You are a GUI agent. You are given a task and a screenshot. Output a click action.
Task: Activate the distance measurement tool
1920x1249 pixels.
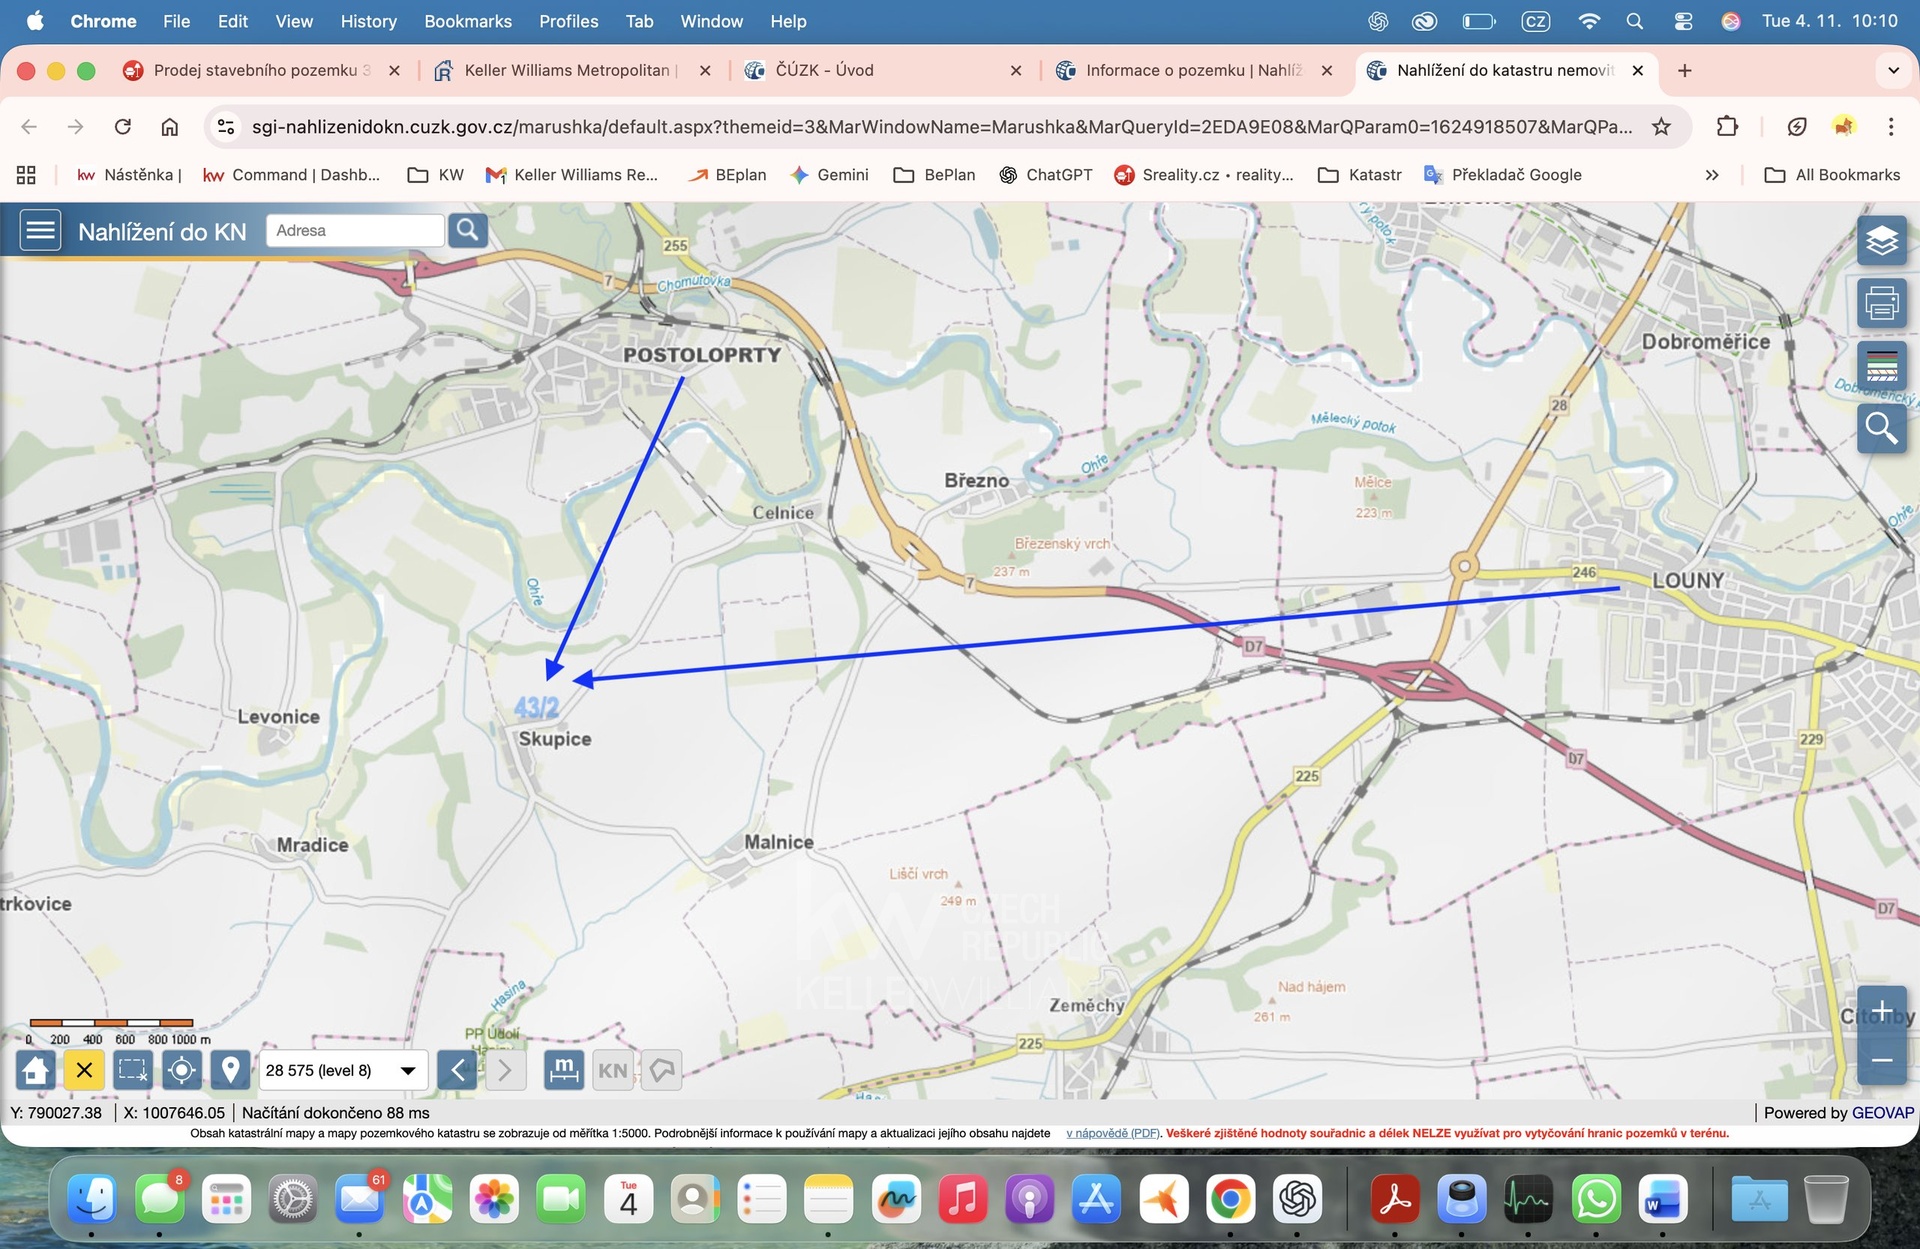pyautogui.click(x=563, y=1070)
